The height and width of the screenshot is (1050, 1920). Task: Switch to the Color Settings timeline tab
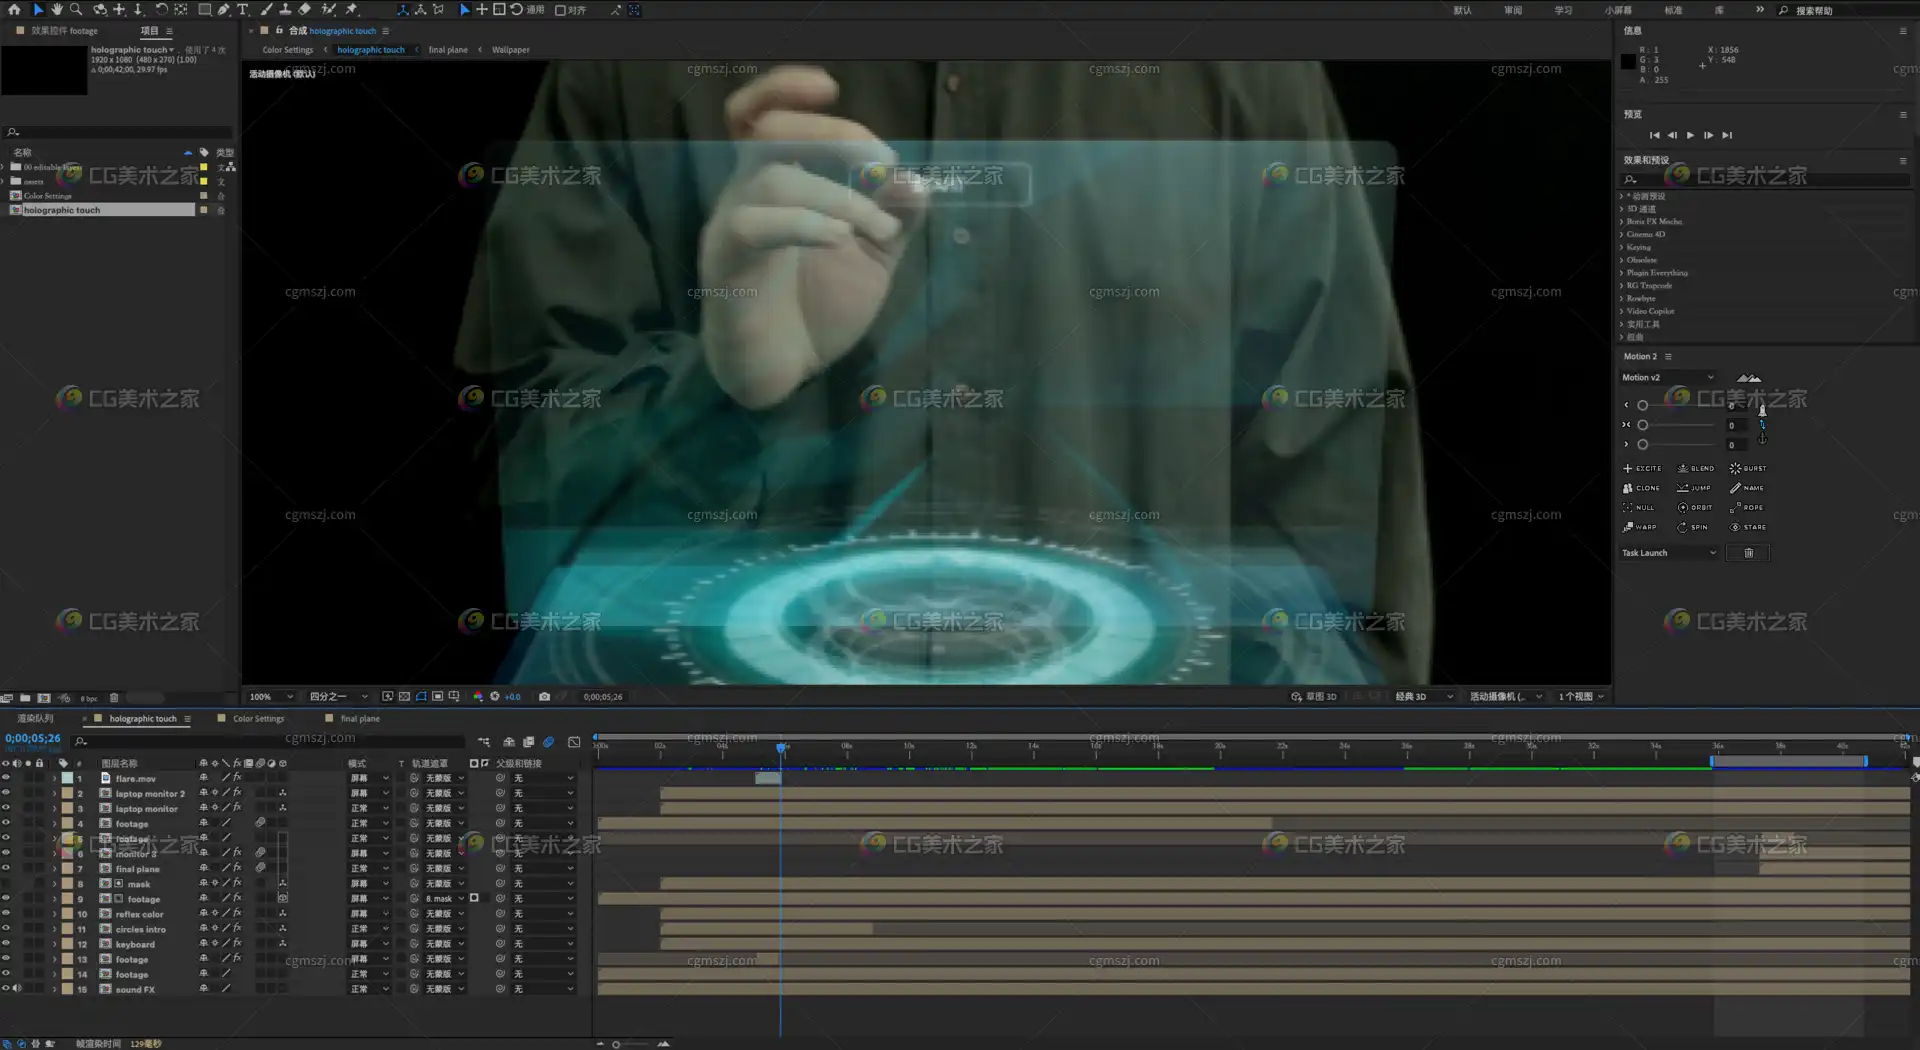[x=258, y=719]
